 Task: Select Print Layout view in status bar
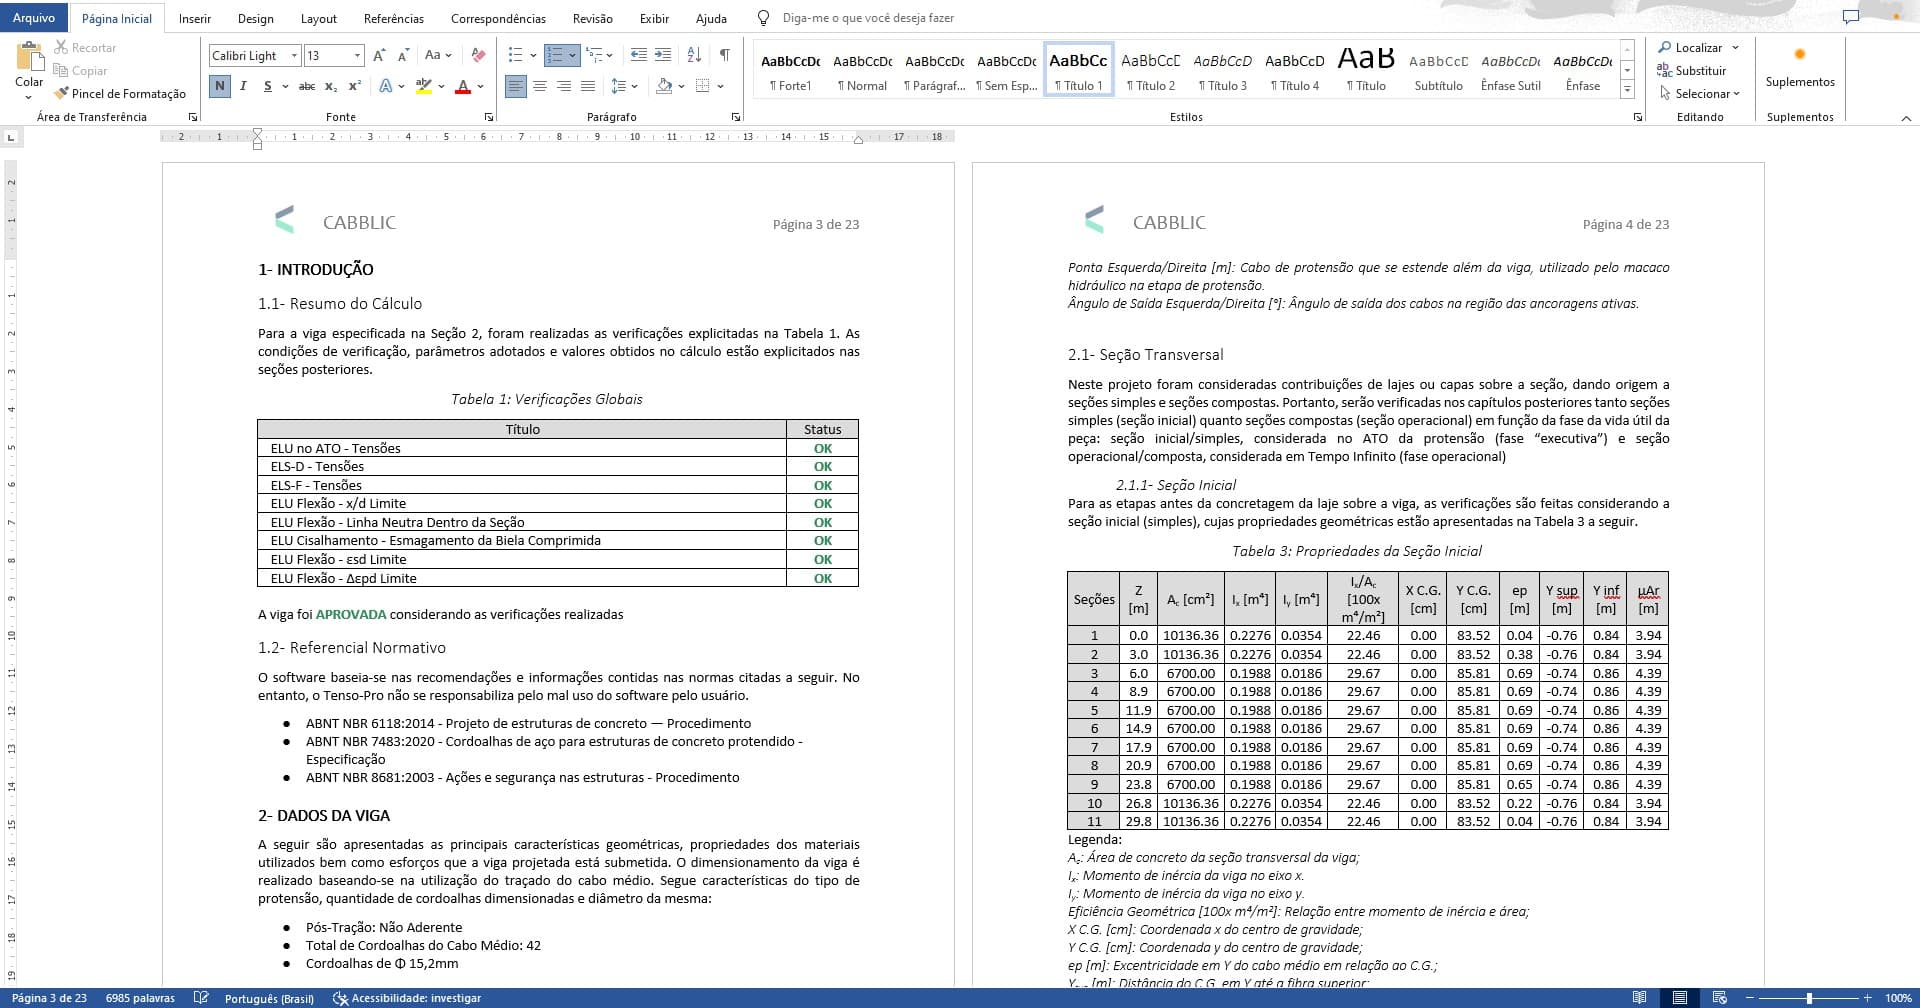pos(1679,998)
